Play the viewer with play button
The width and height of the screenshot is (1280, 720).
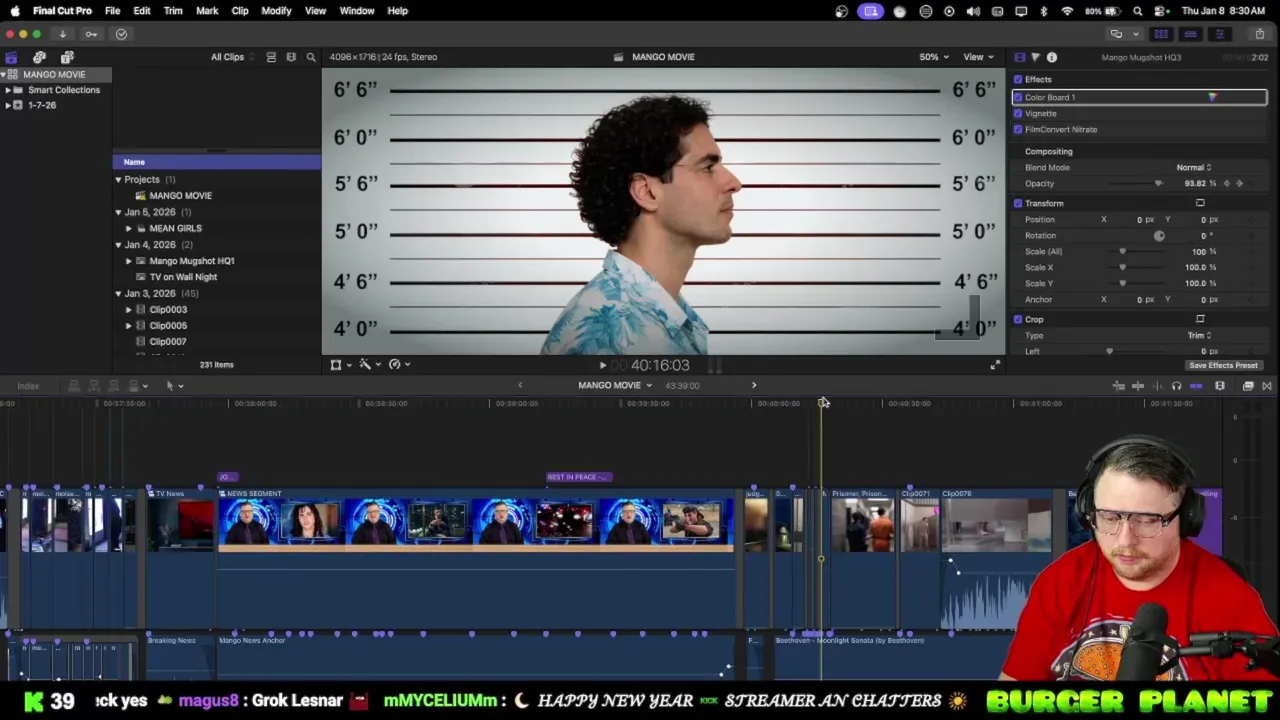pyautogui.click(x=602, y=365)
